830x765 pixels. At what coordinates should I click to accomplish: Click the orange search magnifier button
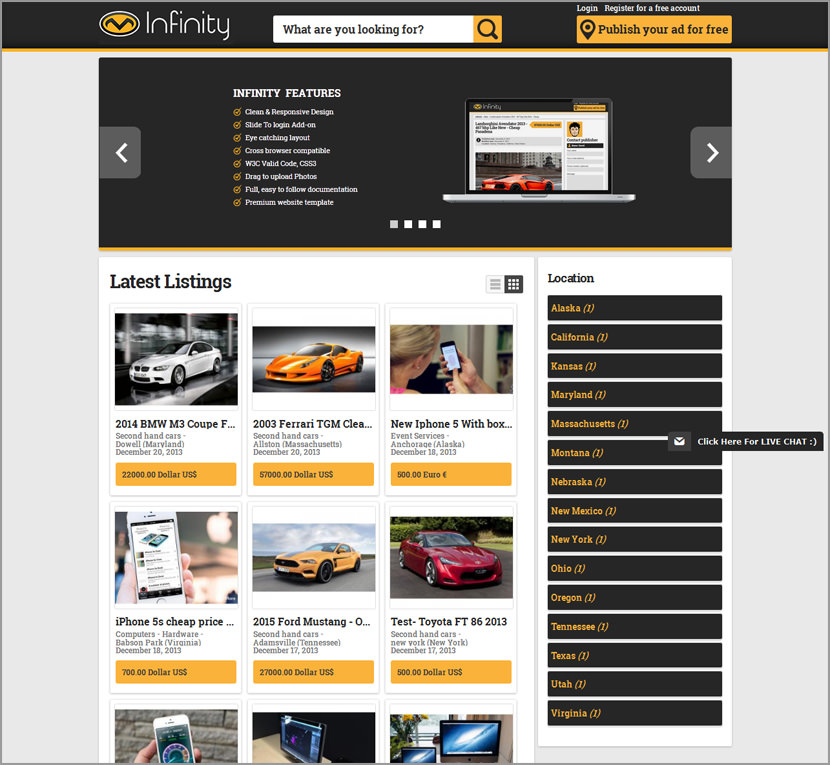487,29
